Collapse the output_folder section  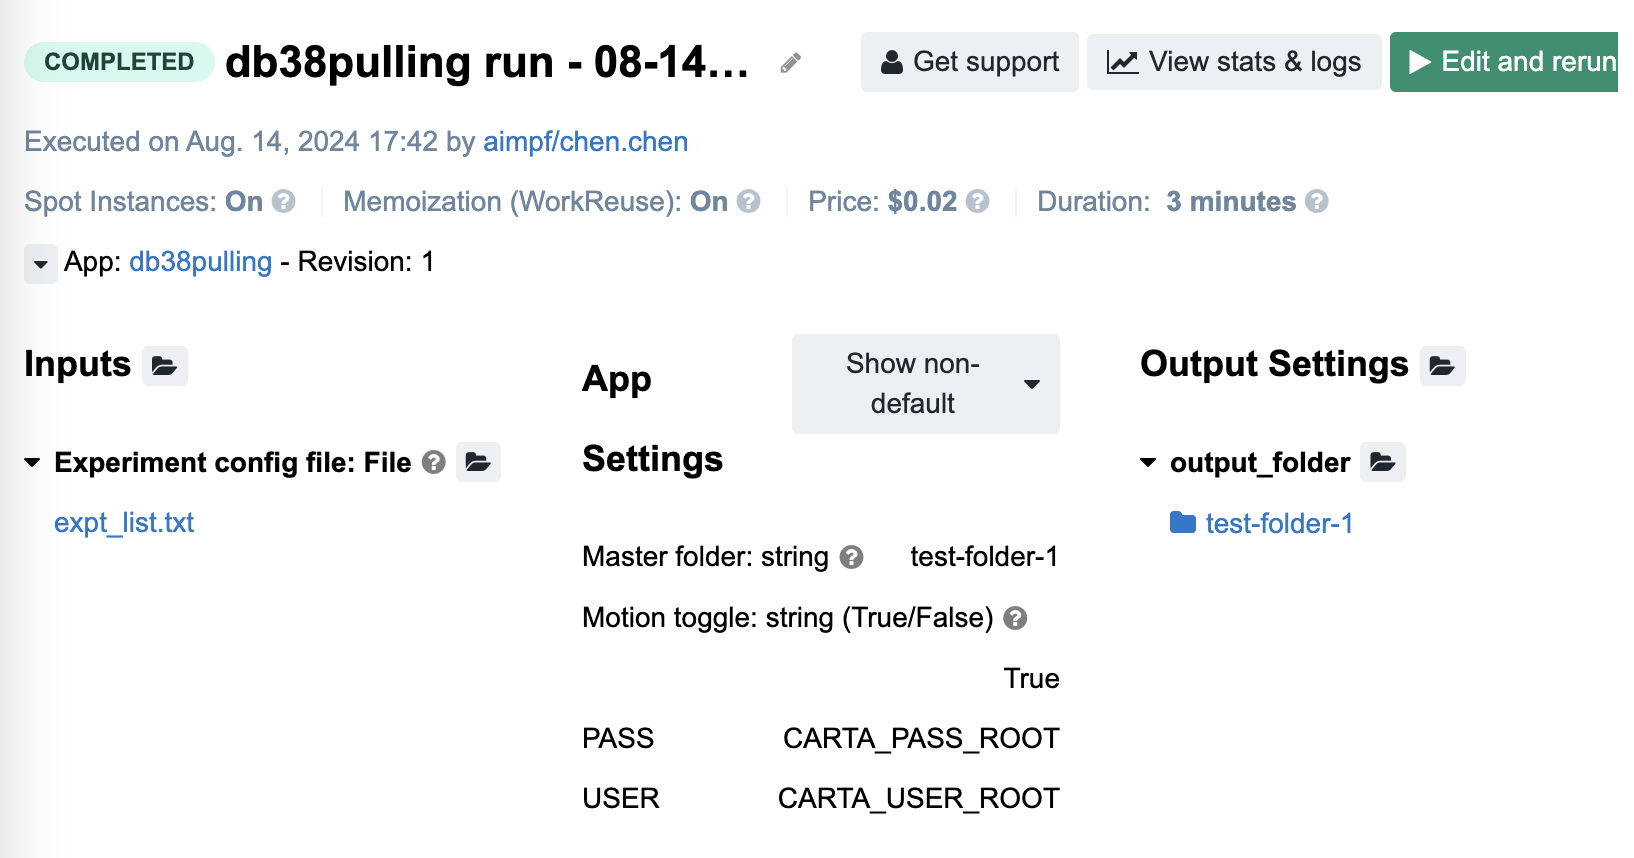(1148, 462)
